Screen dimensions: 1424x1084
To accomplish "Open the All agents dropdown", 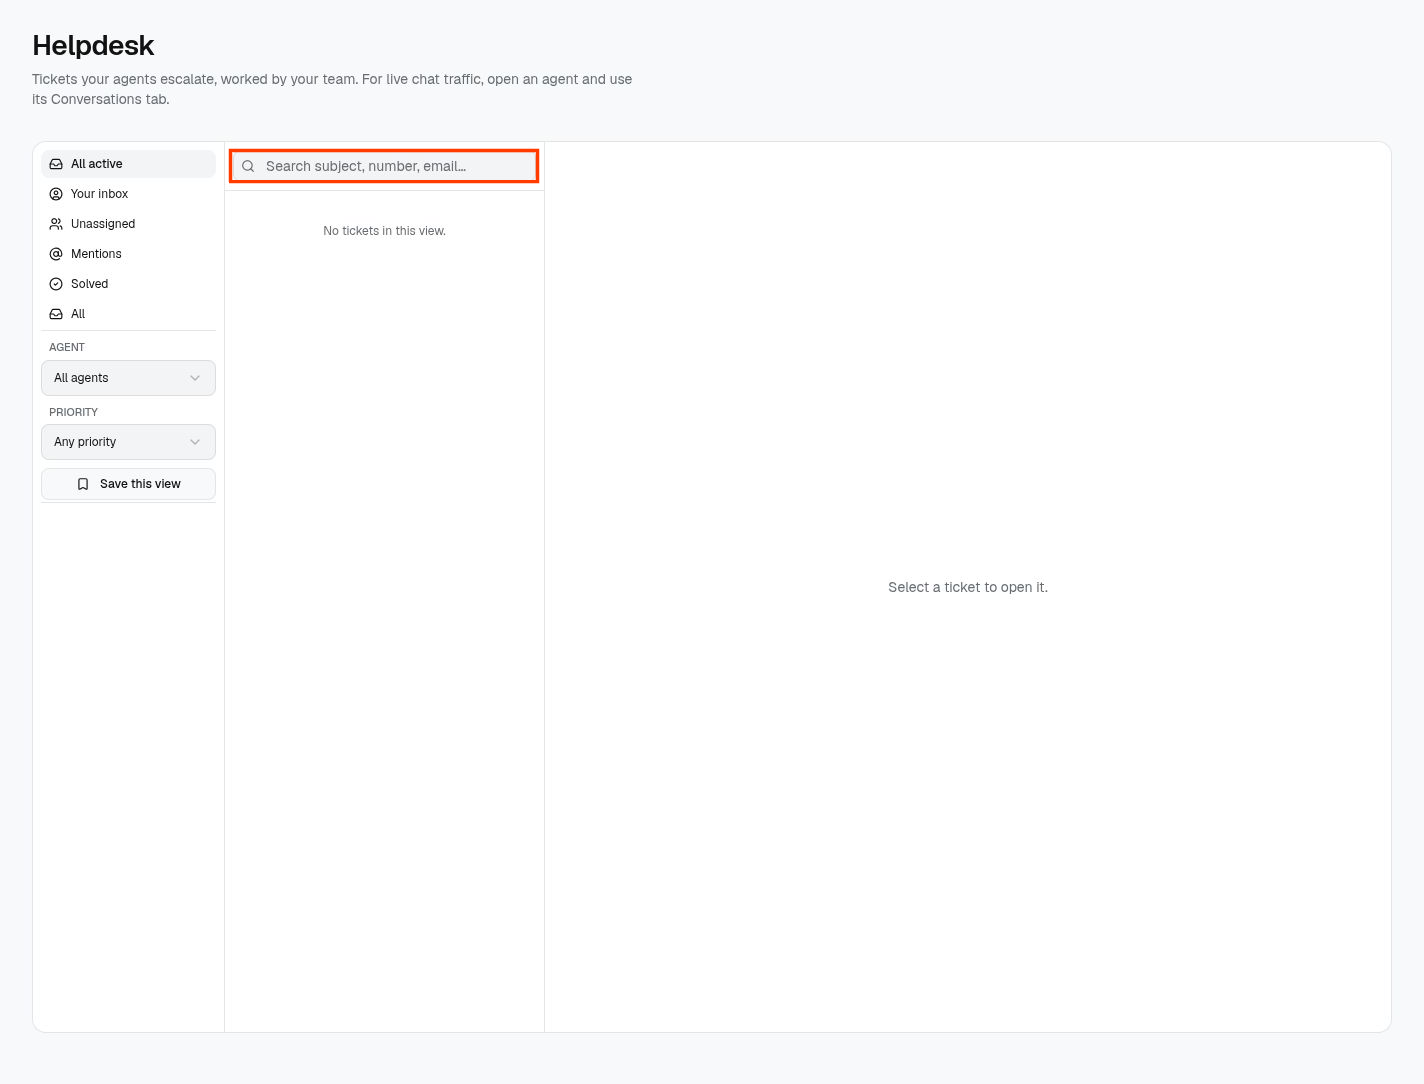I will (x=128, y=378).
